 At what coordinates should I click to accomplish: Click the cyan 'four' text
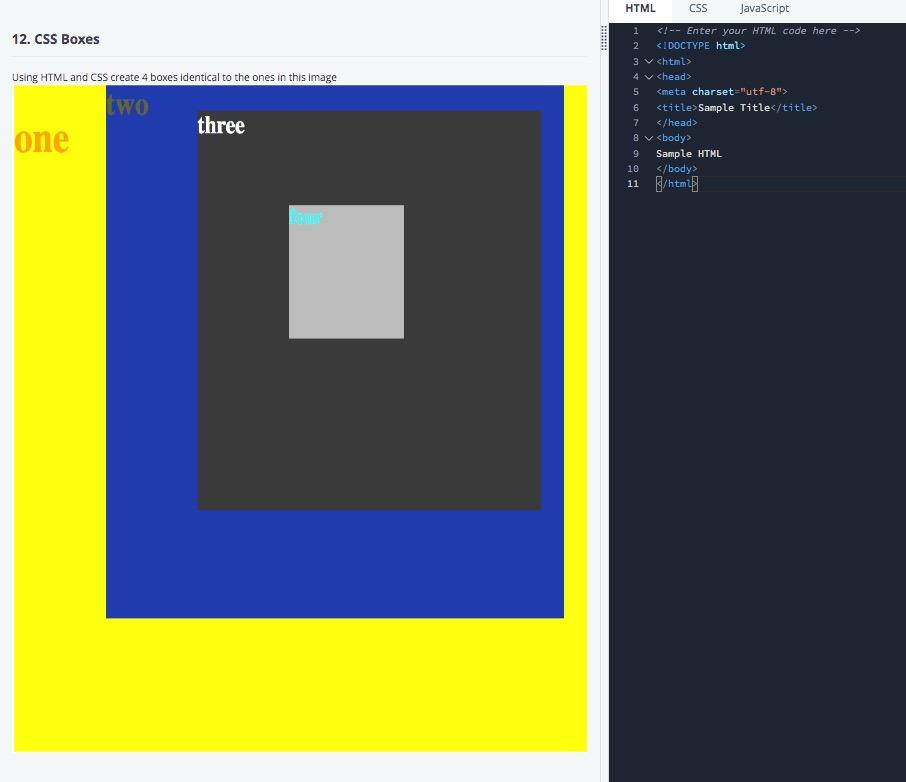tap(306, 217)
